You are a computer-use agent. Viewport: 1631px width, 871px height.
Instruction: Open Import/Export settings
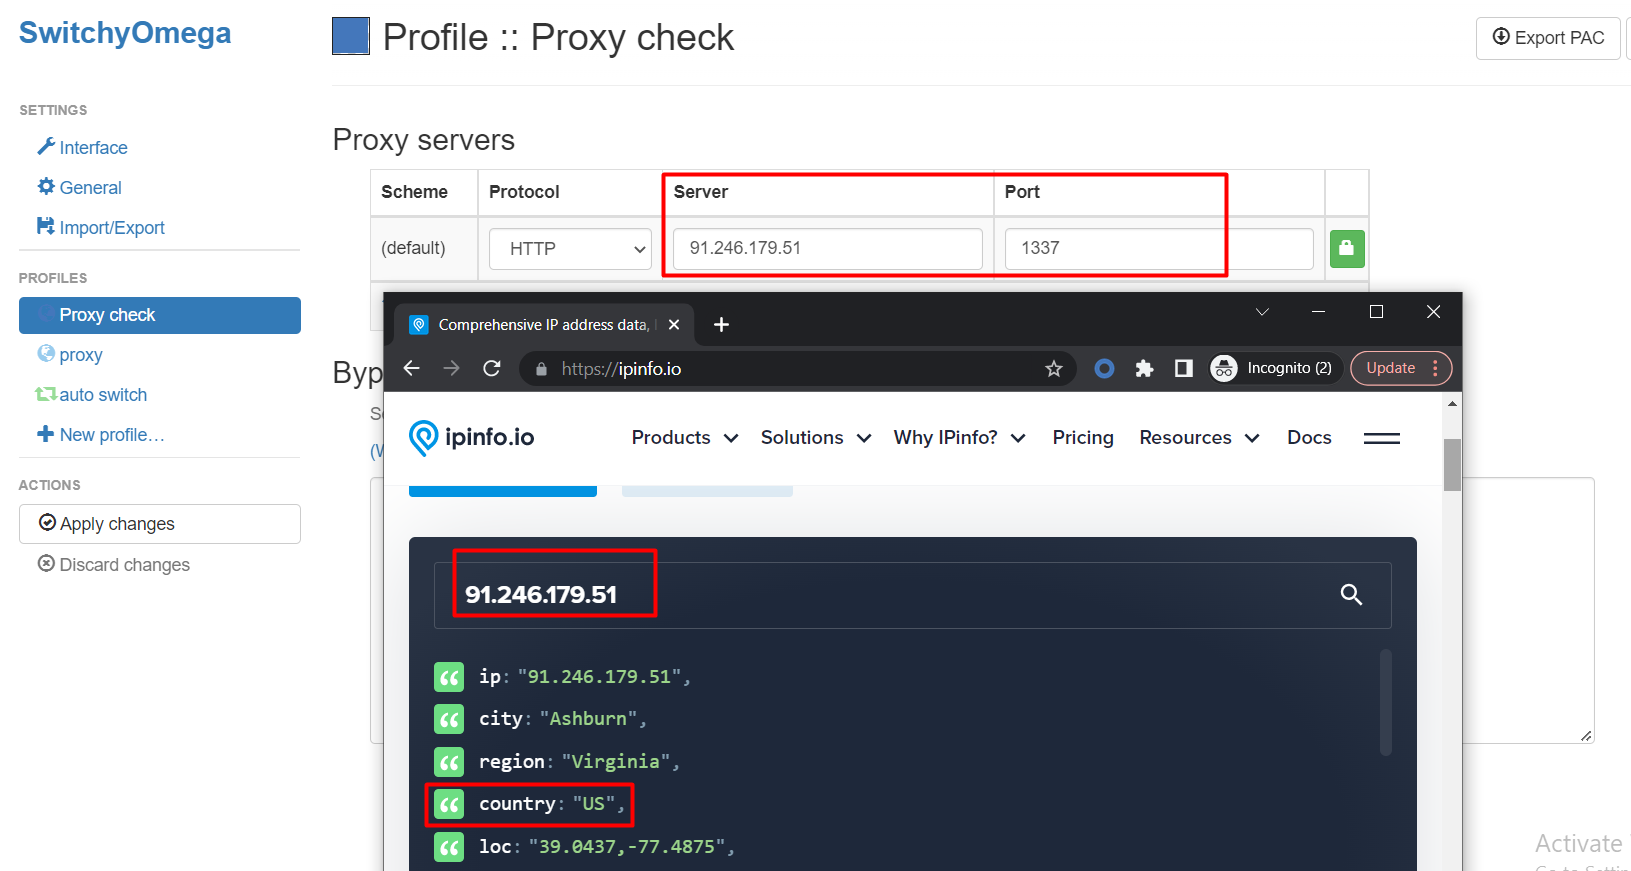[101, 227]
